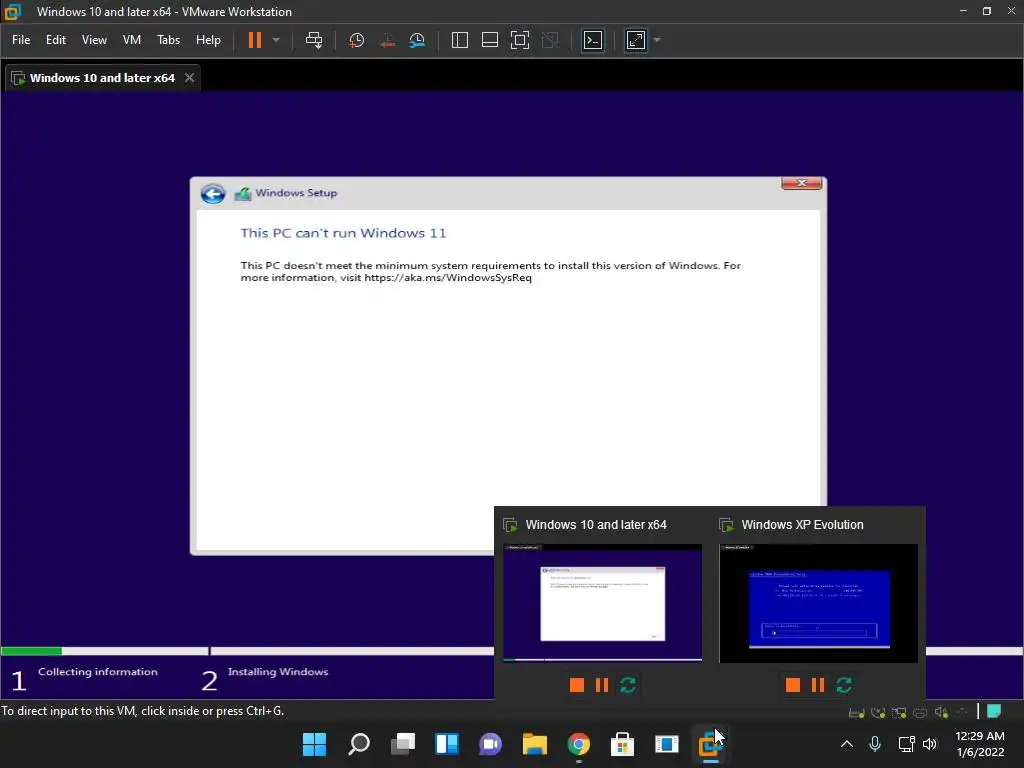Click the stretch guest display icon
The width and height of the screenshot is (1024, 768).
(x=636, y=40)
